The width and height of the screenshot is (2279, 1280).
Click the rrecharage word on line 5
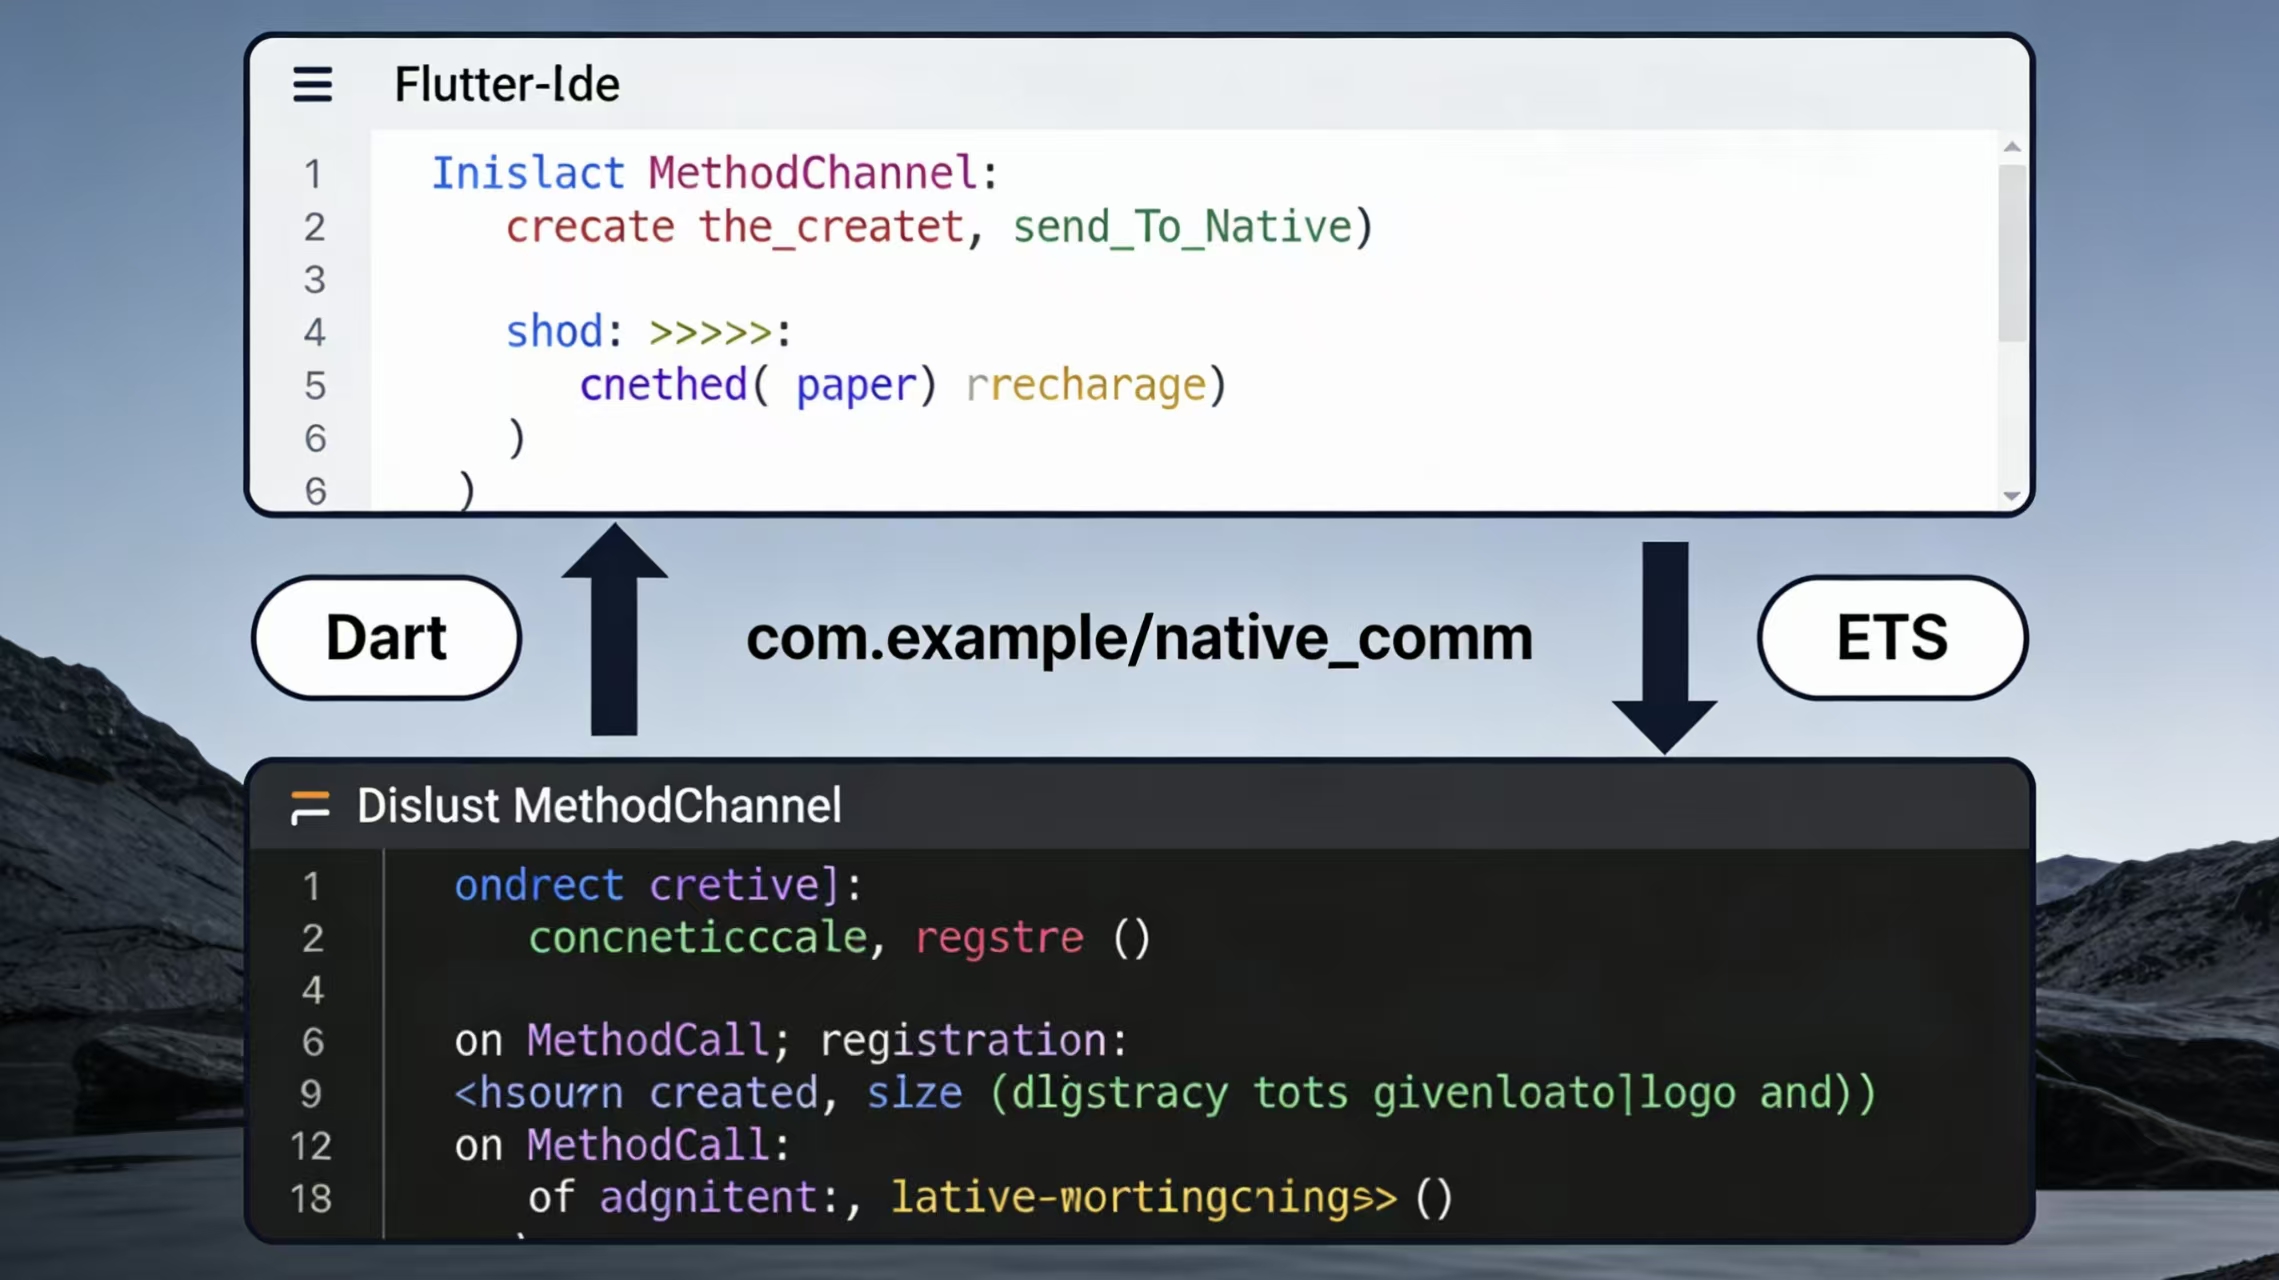(x=1087, y=386)
